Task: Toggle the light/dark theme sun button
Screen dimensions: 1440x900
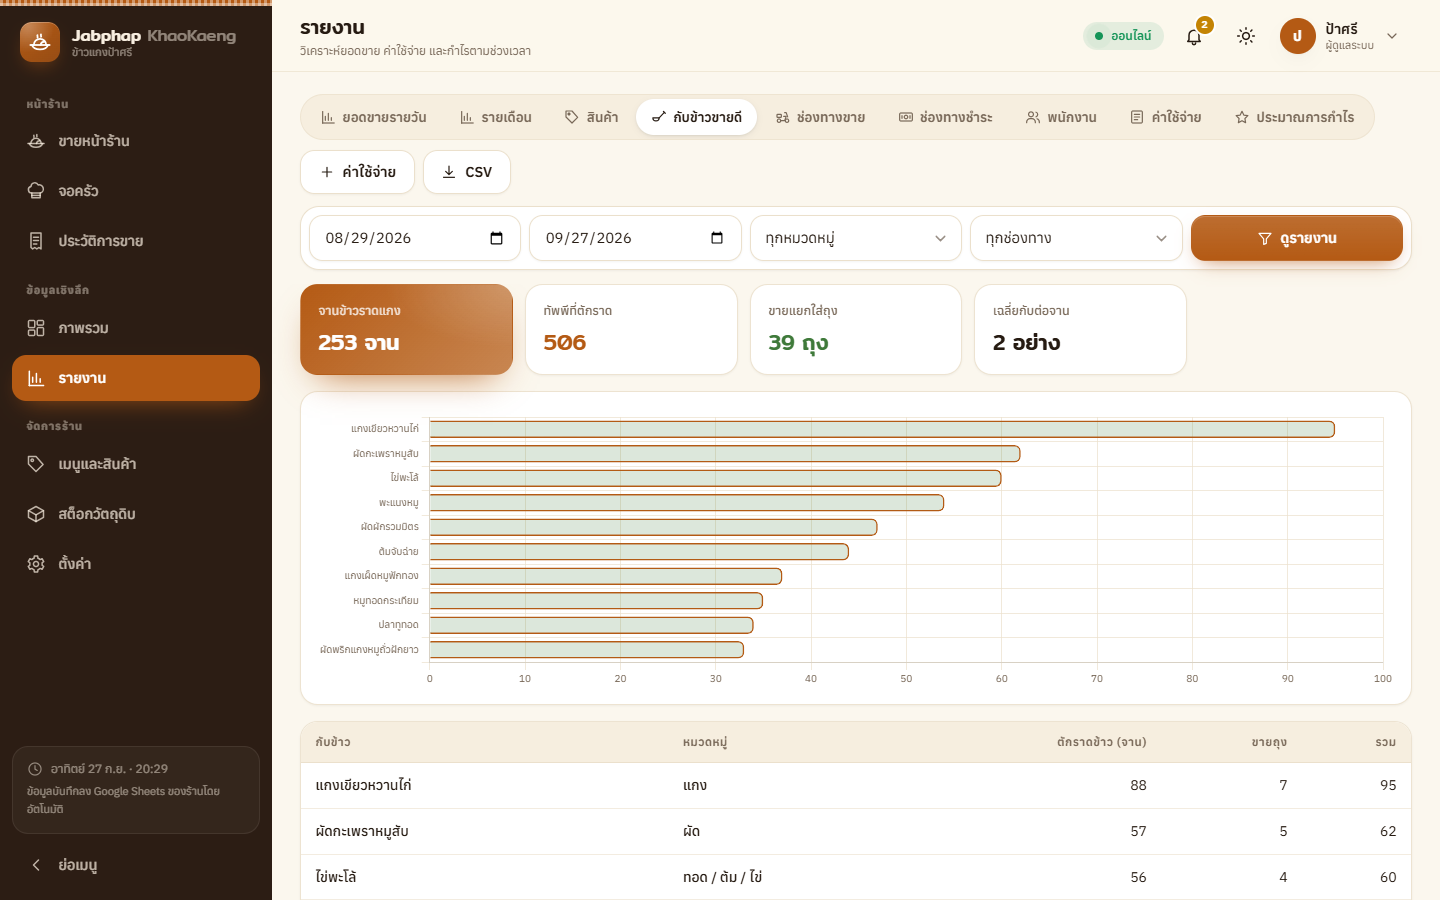Action: tap(1246, 36)
